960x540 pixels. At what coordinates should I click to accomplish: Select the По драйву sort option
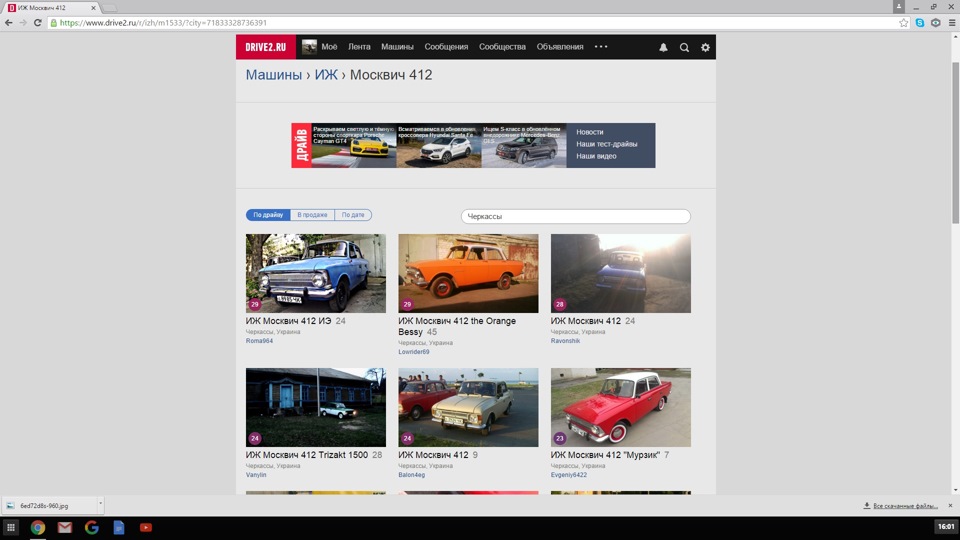(268, 215)
